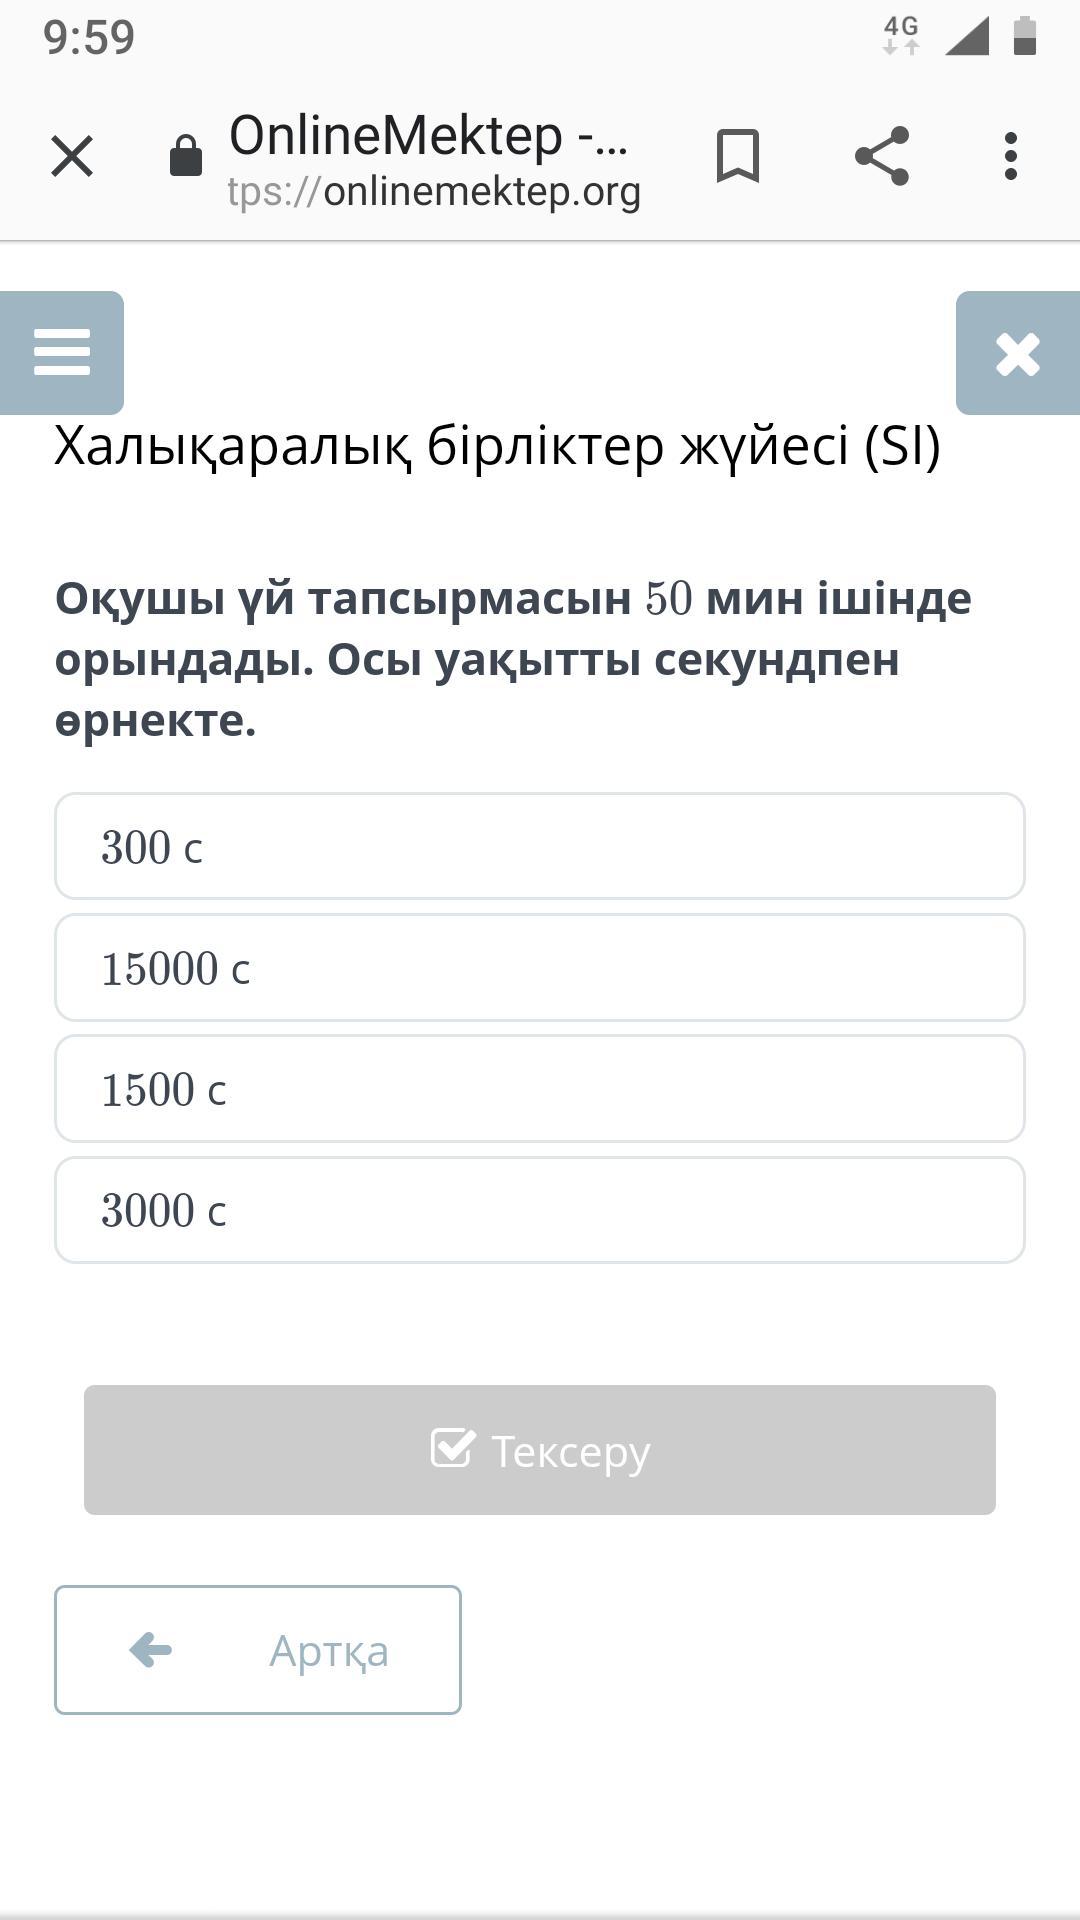1080x1920 pixels.
Task: Select the 300 с answer
Action: [x=540, y=847]
